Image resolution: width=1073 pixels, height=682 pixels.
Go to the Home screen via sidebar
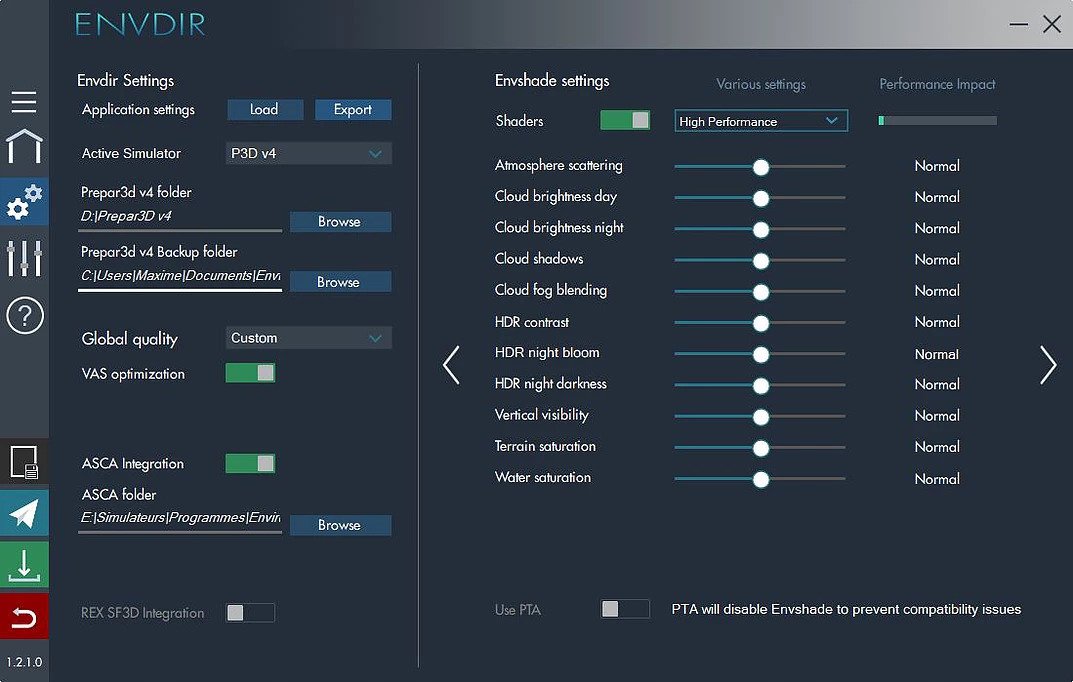pos(23,146)
